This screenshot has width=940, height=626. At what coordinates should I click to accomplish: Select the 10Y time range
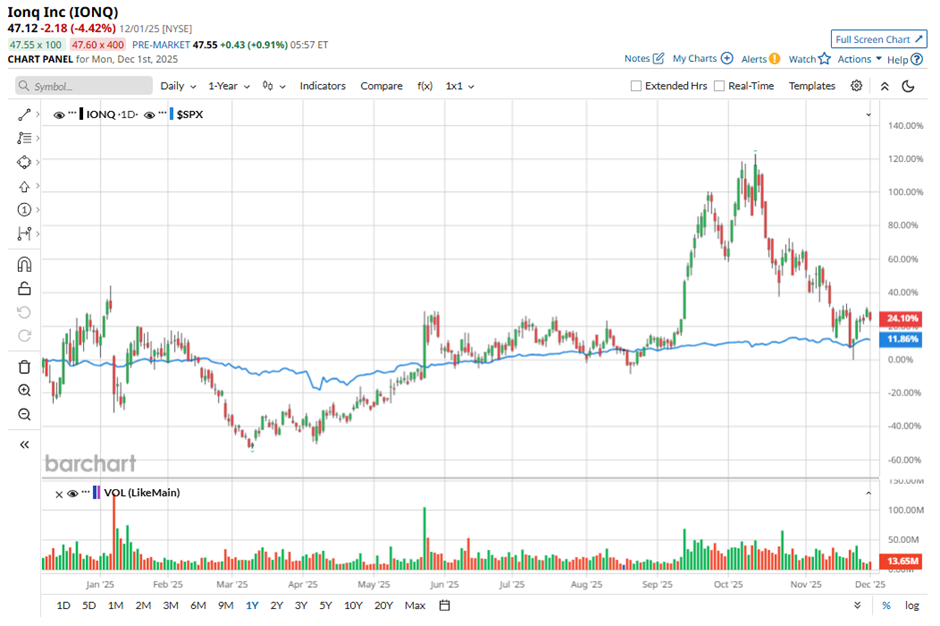353,606
